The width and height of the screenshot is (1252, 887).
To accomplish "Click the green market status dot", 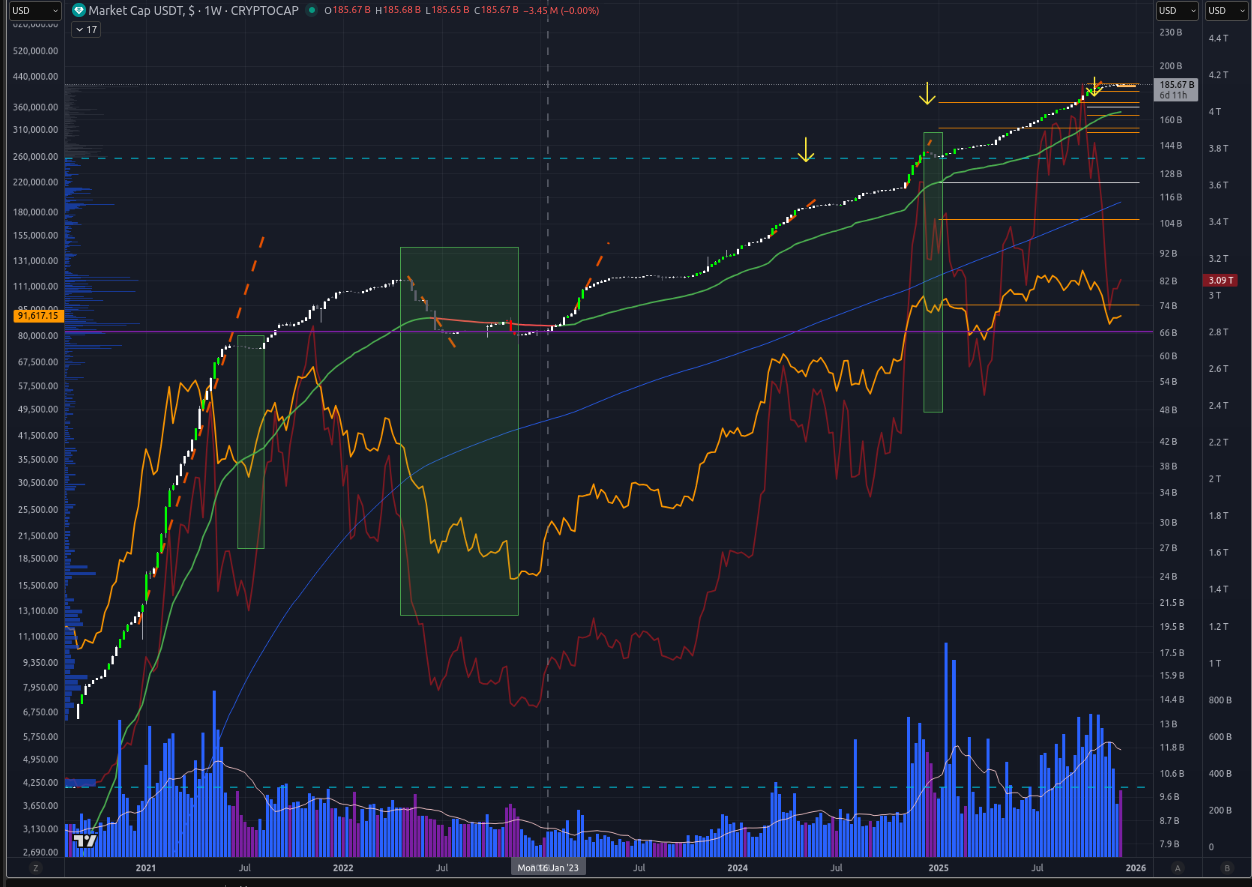I will click(x=313, y=10).
